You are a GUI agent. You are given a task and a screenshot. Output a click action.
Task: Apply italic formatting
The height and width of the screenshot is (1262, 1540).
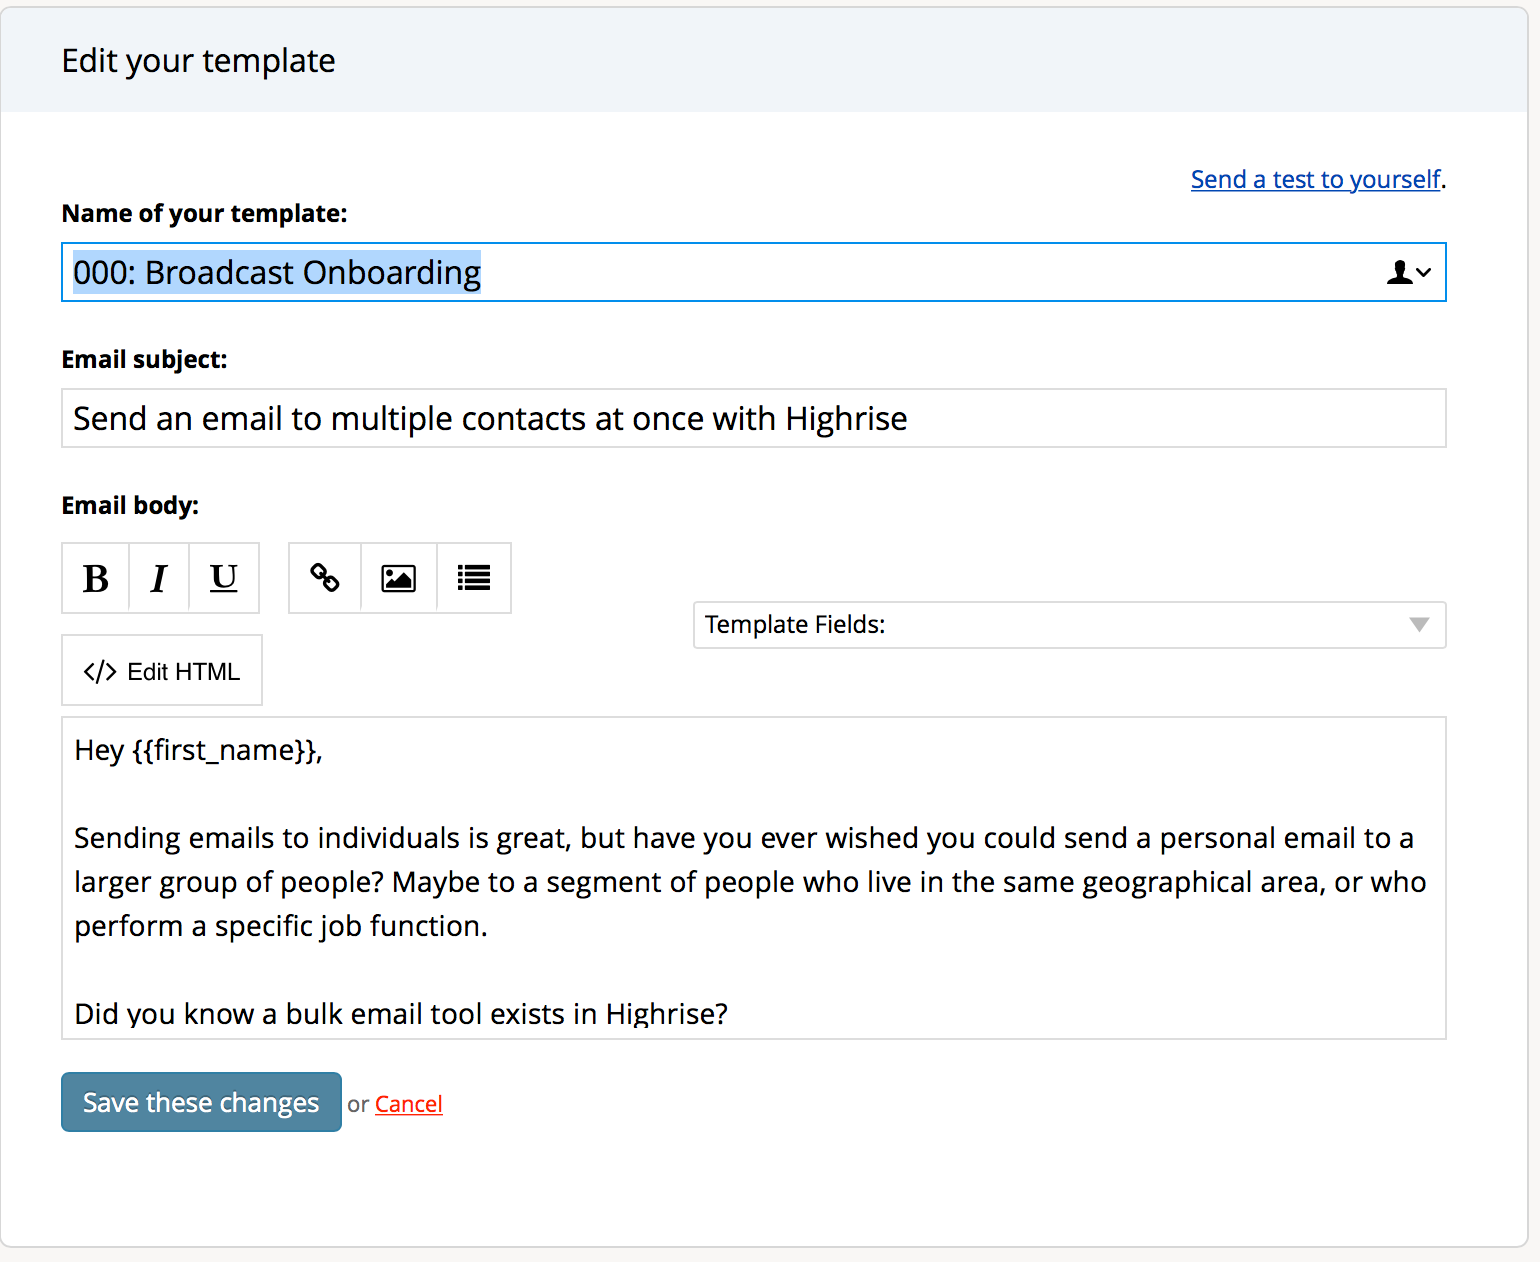tap(159, 578)
